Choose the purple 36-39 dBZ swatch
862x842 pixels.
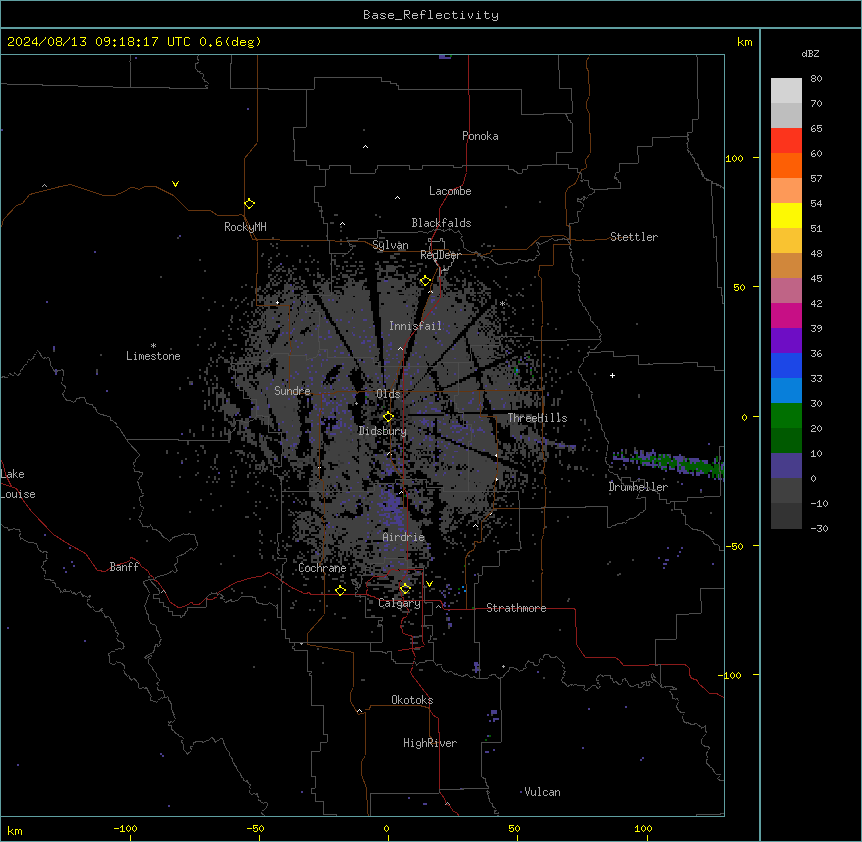tap(786, 341)
